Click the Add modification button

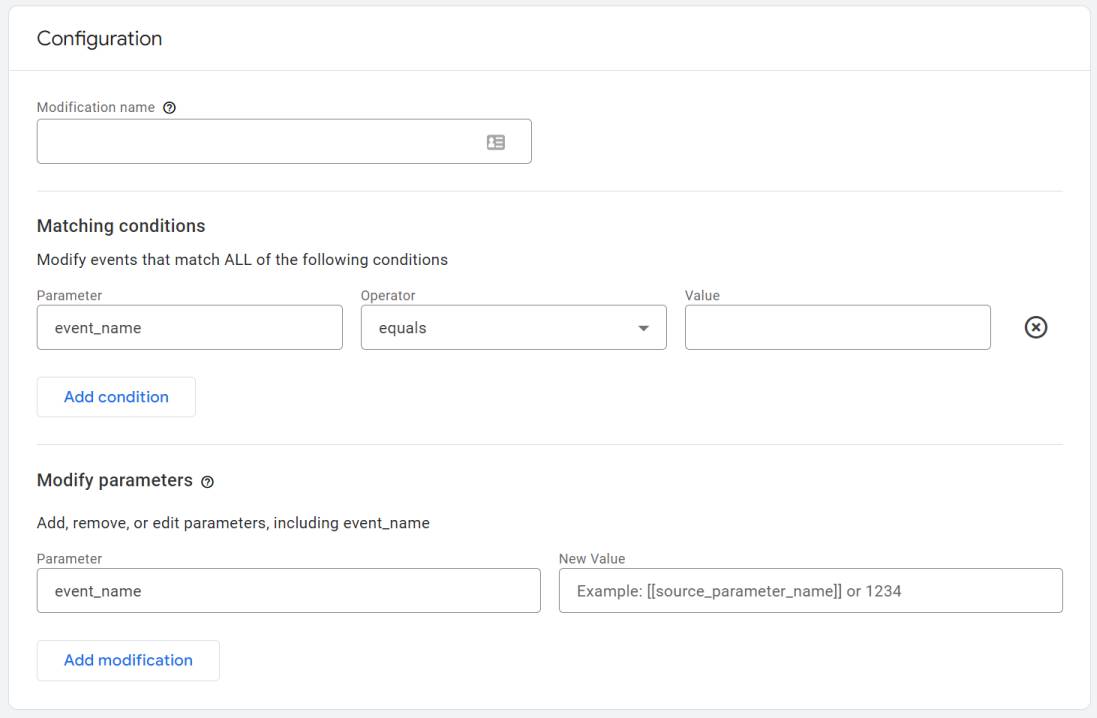pyautogui.click(x=128, y=660)
